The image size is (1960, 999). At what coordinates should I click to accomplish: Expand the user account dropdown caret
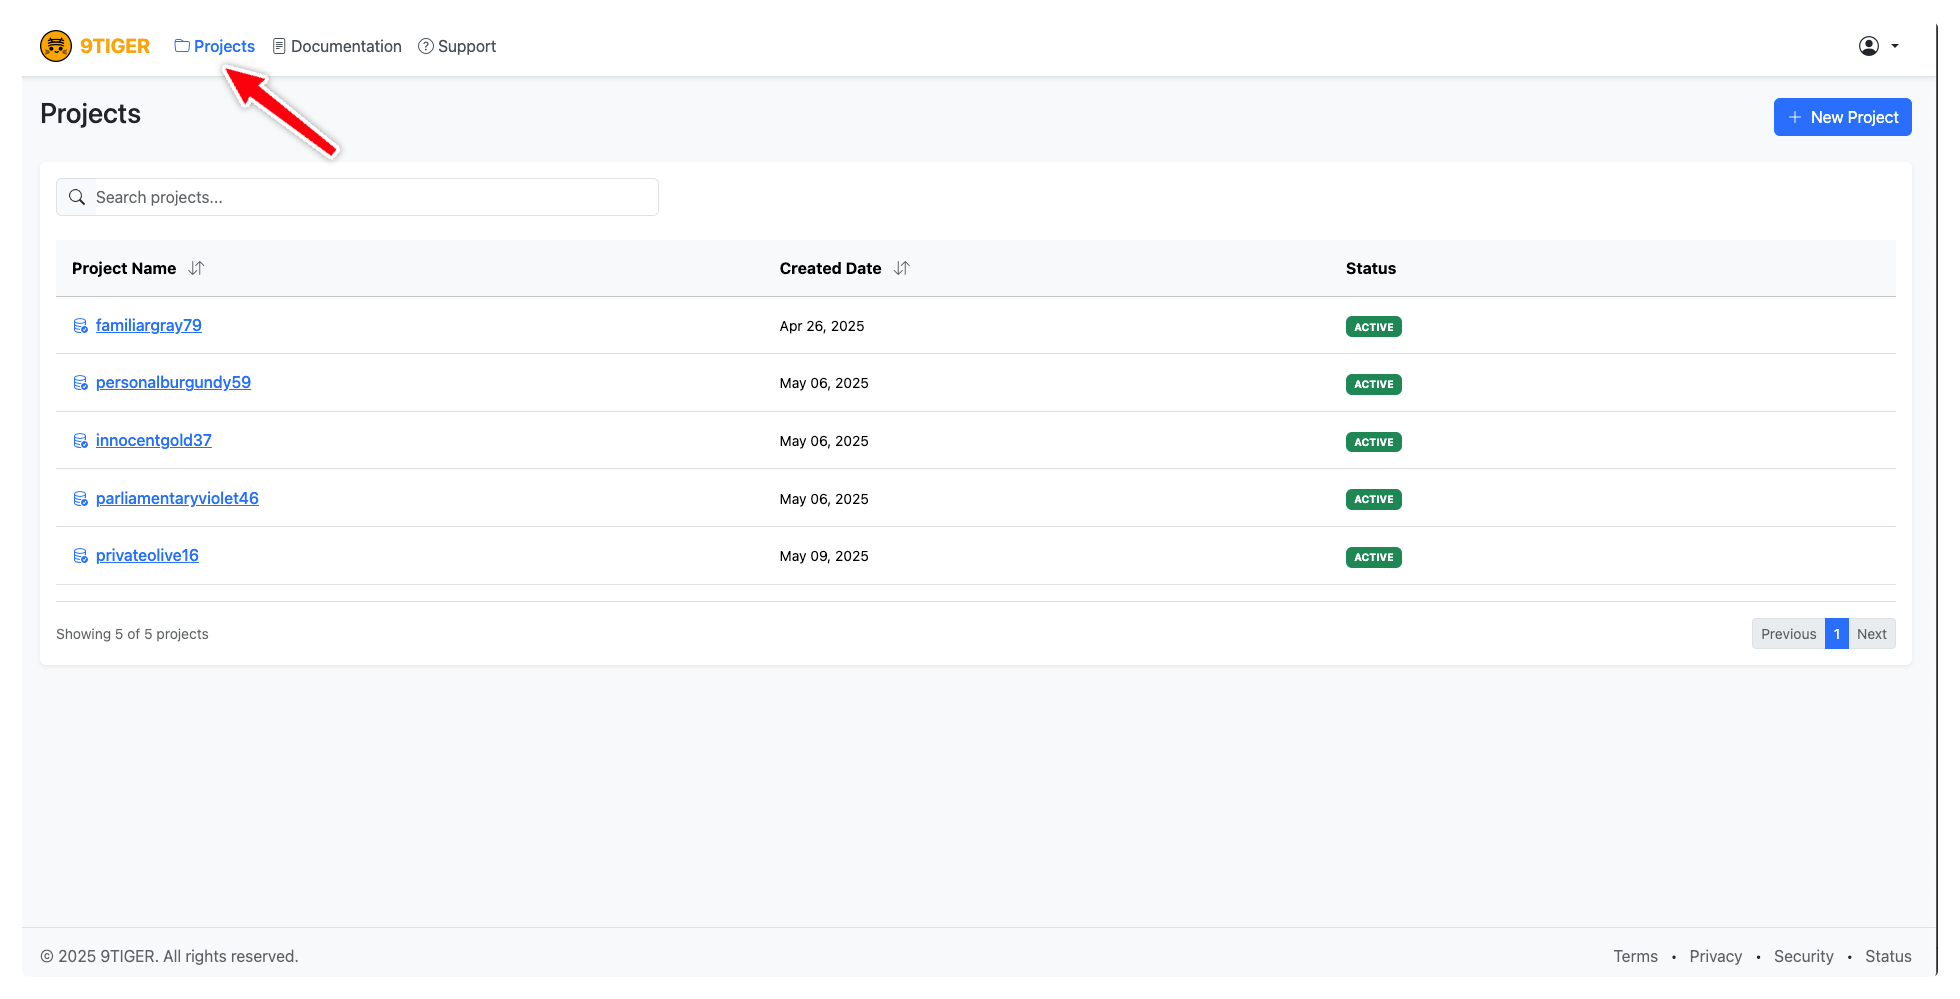click(1895, 46)
